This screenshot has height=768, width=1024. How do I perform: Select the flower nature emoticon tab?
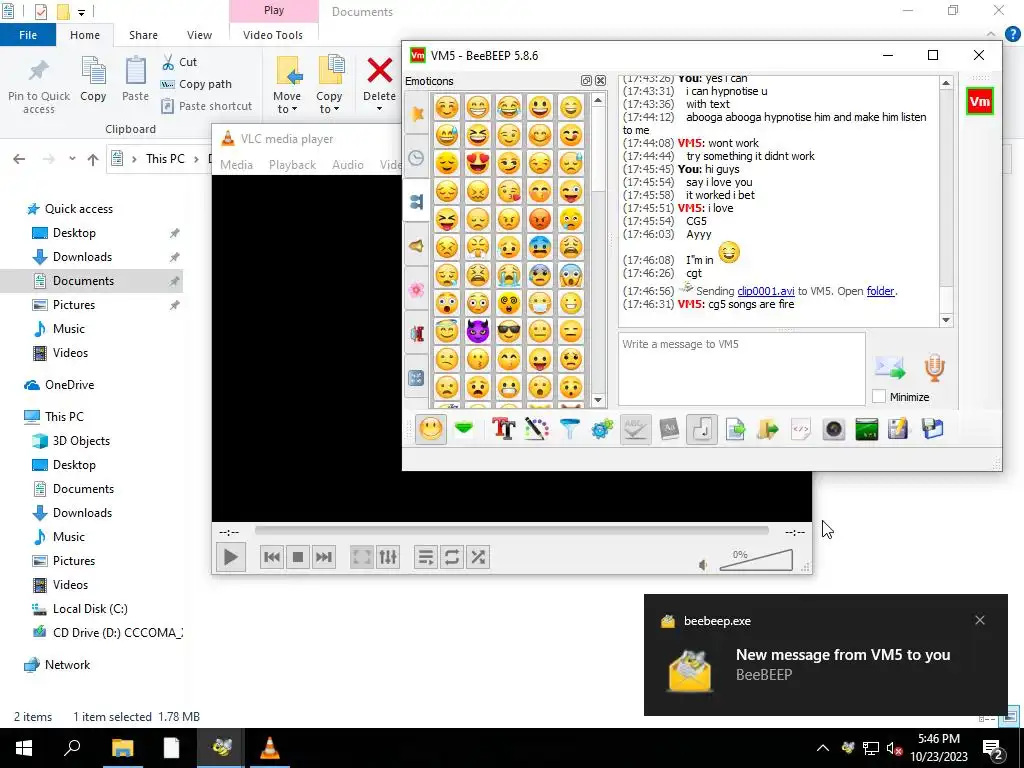pos(417,290)
